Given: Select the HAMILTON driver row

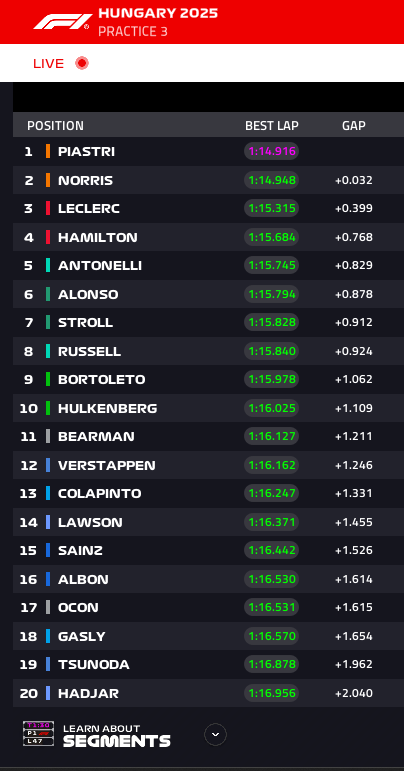Looking at the screenshot, I should 208,237.
